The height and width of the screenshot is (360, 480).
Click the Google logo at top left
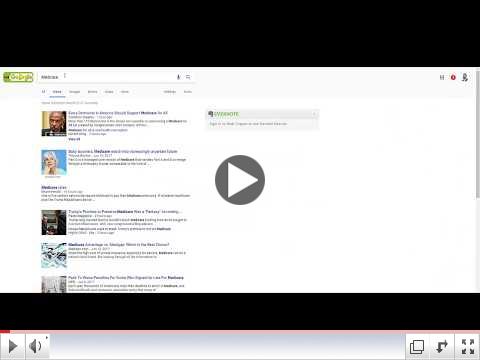(x=18, y=77)
